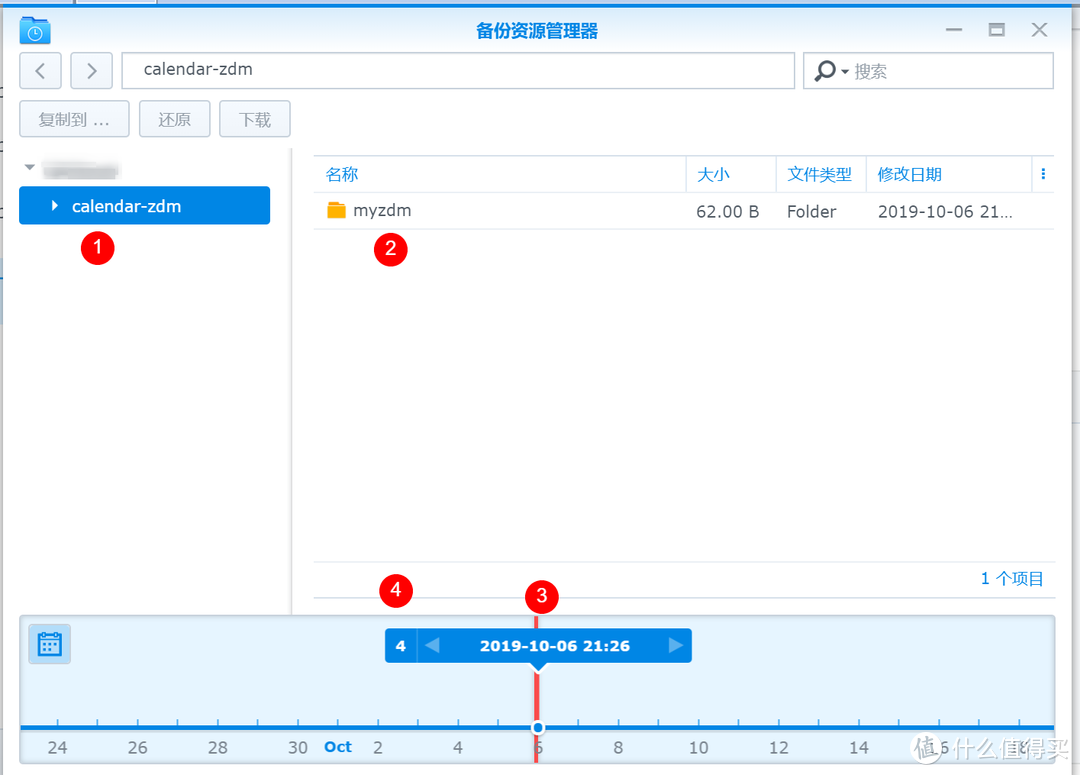
Task: Go to next backup version arrow
Action: coord(676,646)
